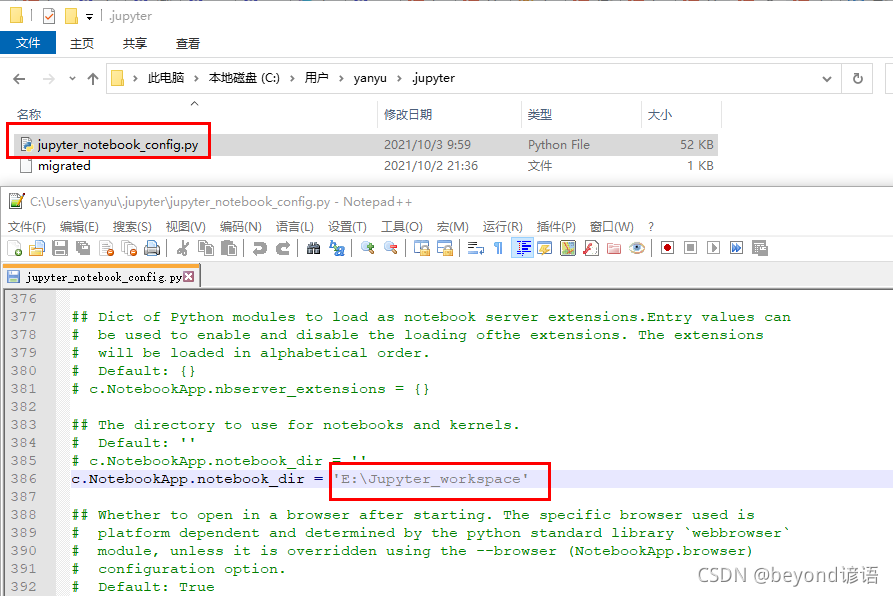Open Folder as Workspace icon
The height and width of the screenshot is (596, 893).
[x=614, y=248]
